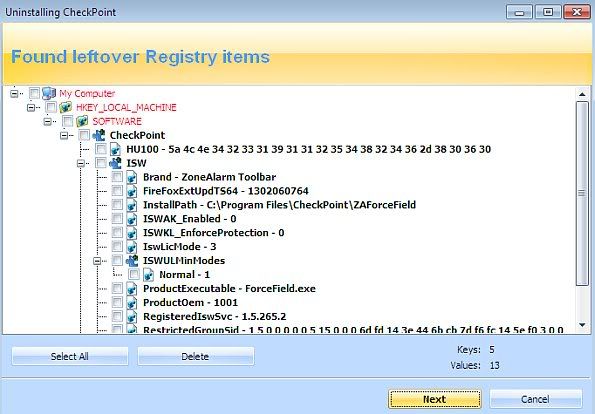This screenshot has height=414, width=595.
Task: Select the ProductExecutable - ForceField.exe entry
Action: pos(229,289)
